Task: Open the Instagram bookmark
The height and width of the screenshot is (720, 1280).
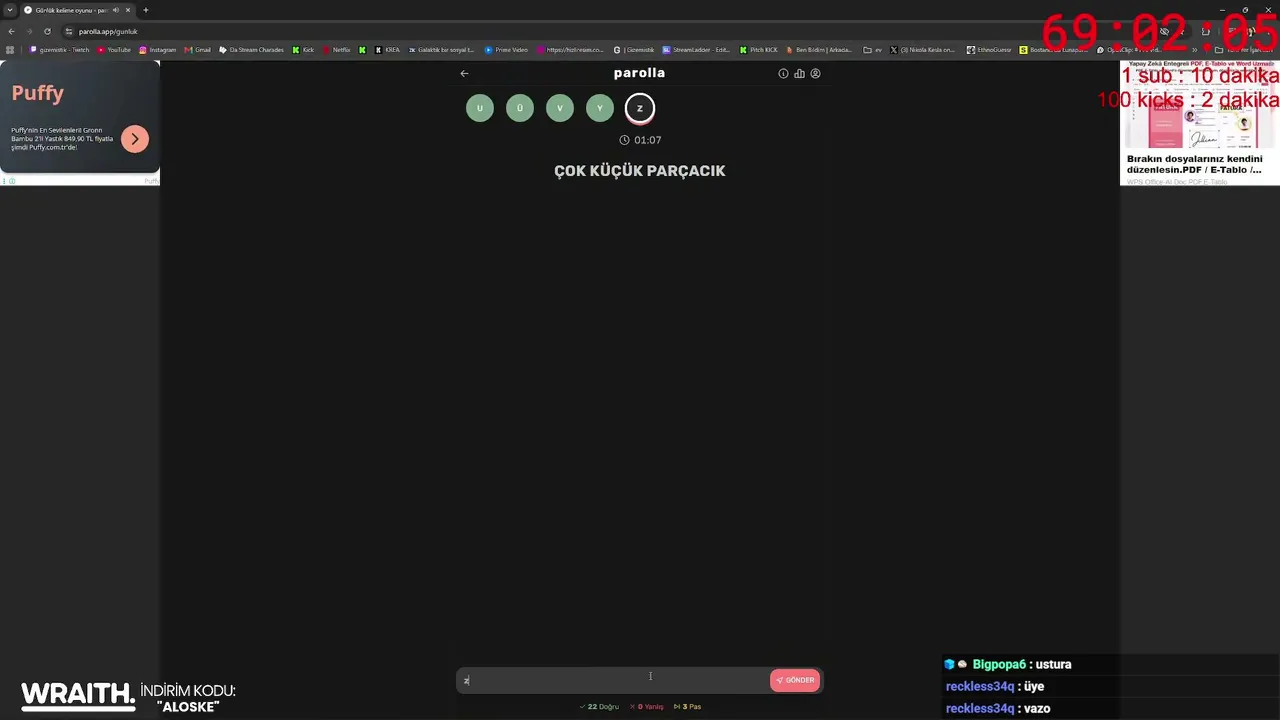Action: [x=158, y=49]
